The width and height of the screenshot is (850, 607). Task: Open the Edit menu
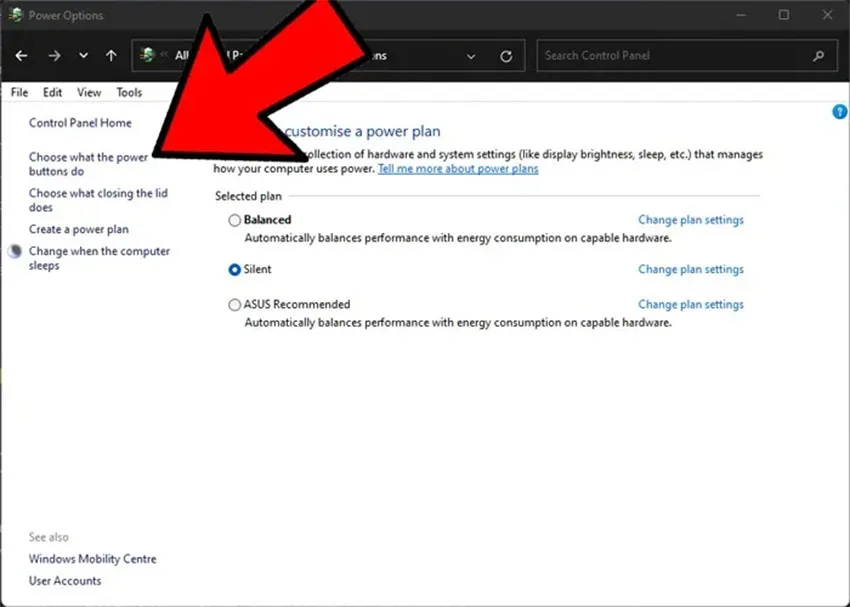point(52,92)
